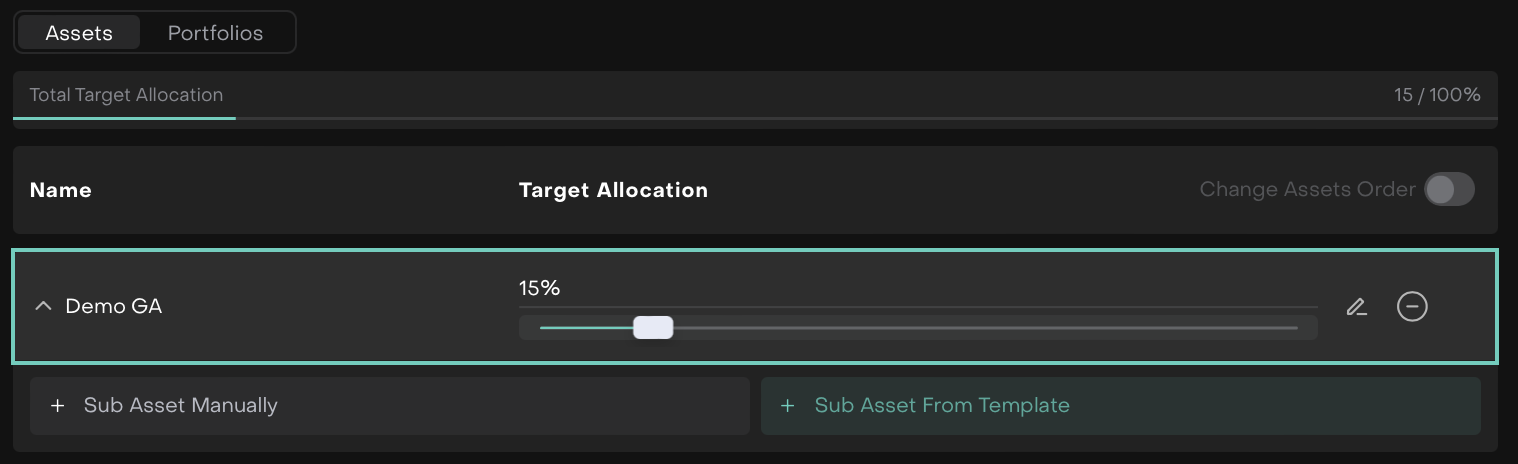Image resolution: width=1518 pixels, height=464 pixels.
Task: Click the Change Assets Order label text
Action: [x=1307, y=189]
